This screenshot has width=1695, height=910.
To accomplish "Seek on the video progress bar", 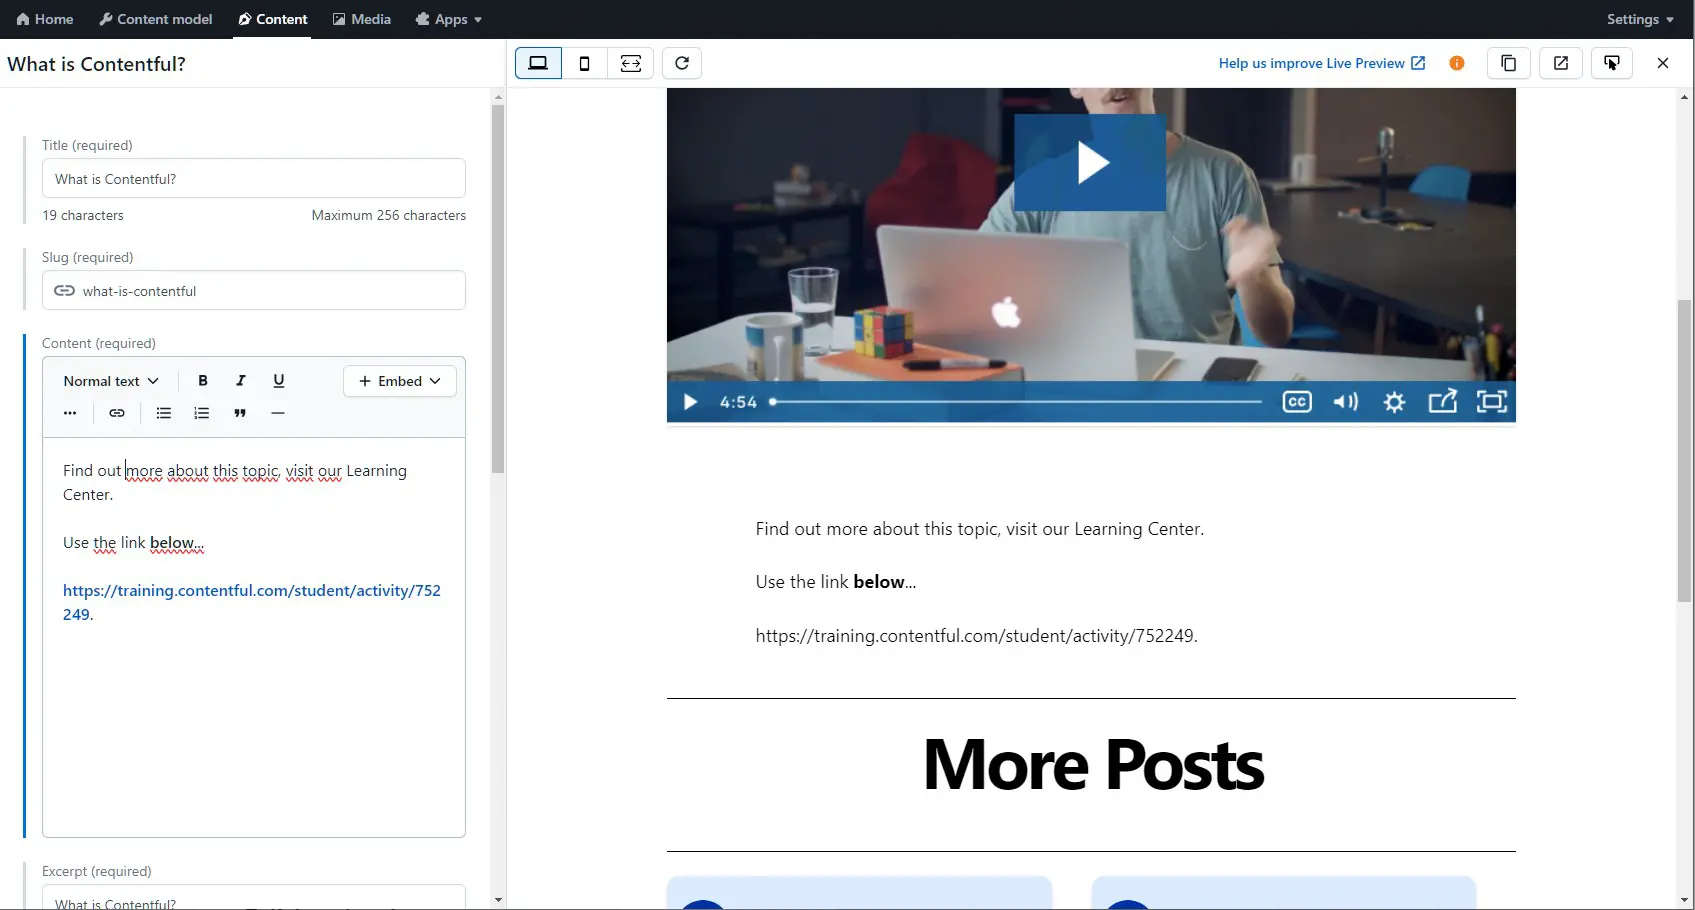I will [1016, 402].
